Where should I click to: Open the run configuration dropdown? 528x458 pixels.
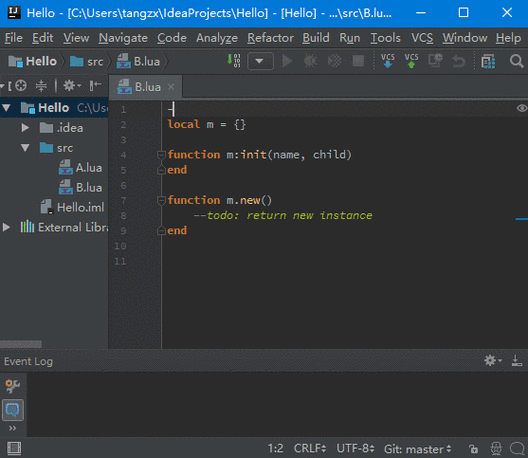click(x=260, y=61)
